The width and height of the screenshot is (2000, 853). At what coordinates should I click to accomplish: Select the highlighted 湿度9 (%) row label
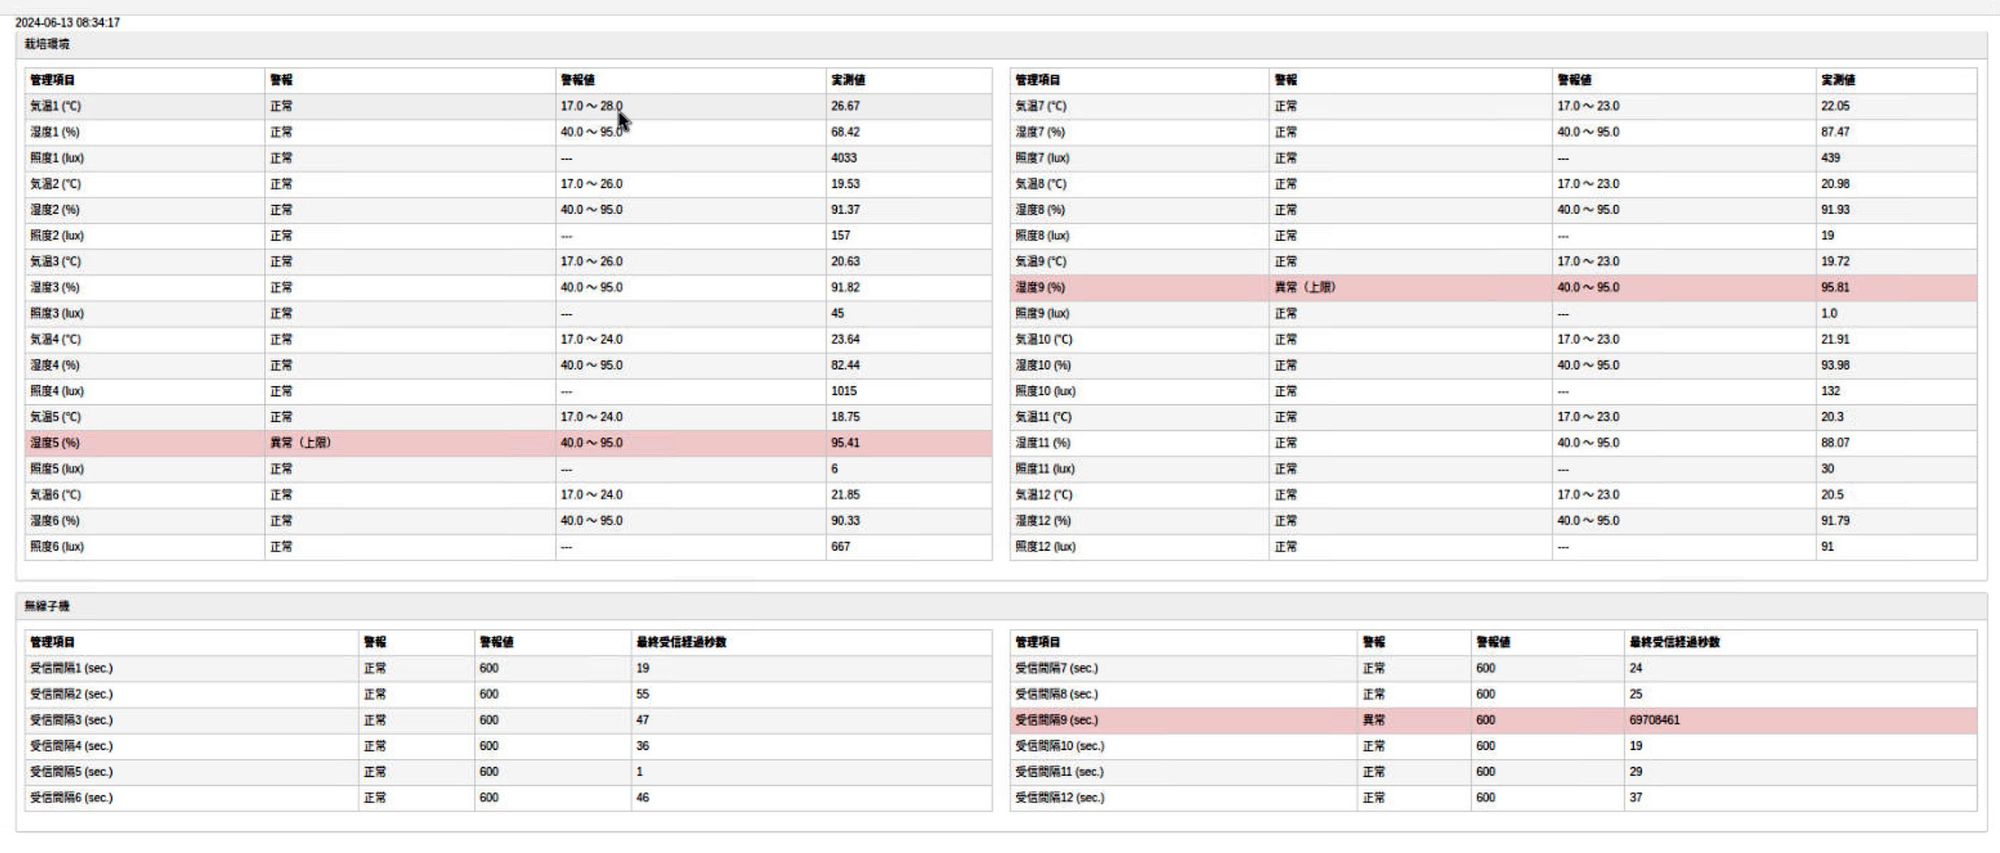point(1040,288)
